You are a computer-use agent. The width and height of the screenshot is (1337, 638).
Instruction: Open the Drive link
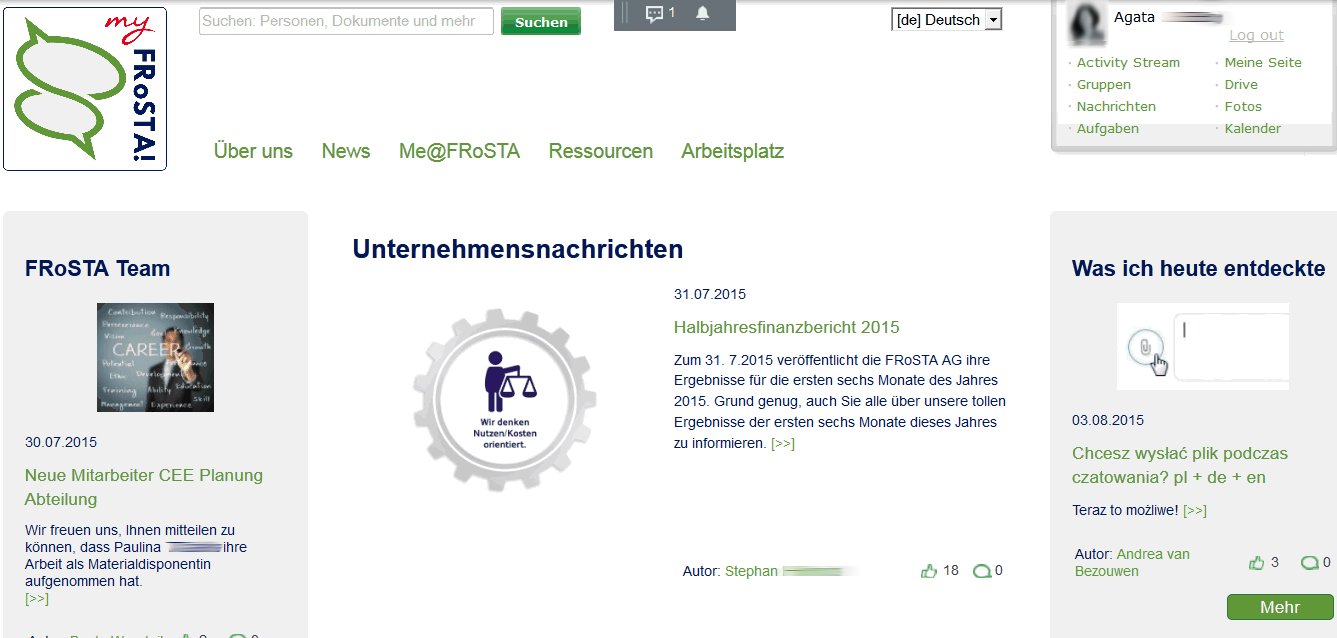[x=1241, y=84]
